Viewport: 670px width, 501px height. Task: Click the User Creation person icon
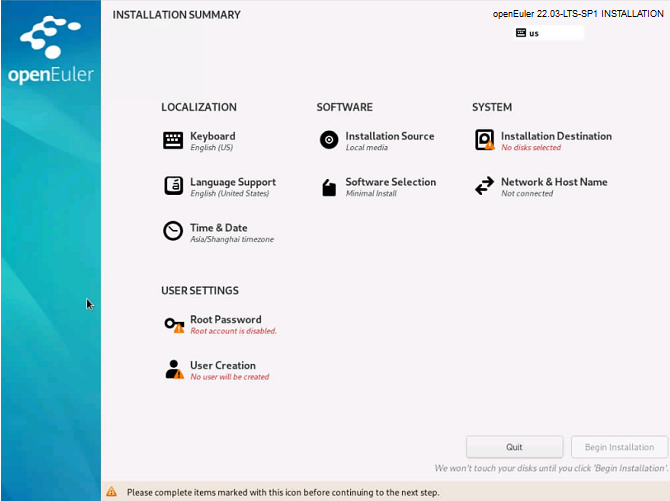pyautogui.click(x=174, y=370)
